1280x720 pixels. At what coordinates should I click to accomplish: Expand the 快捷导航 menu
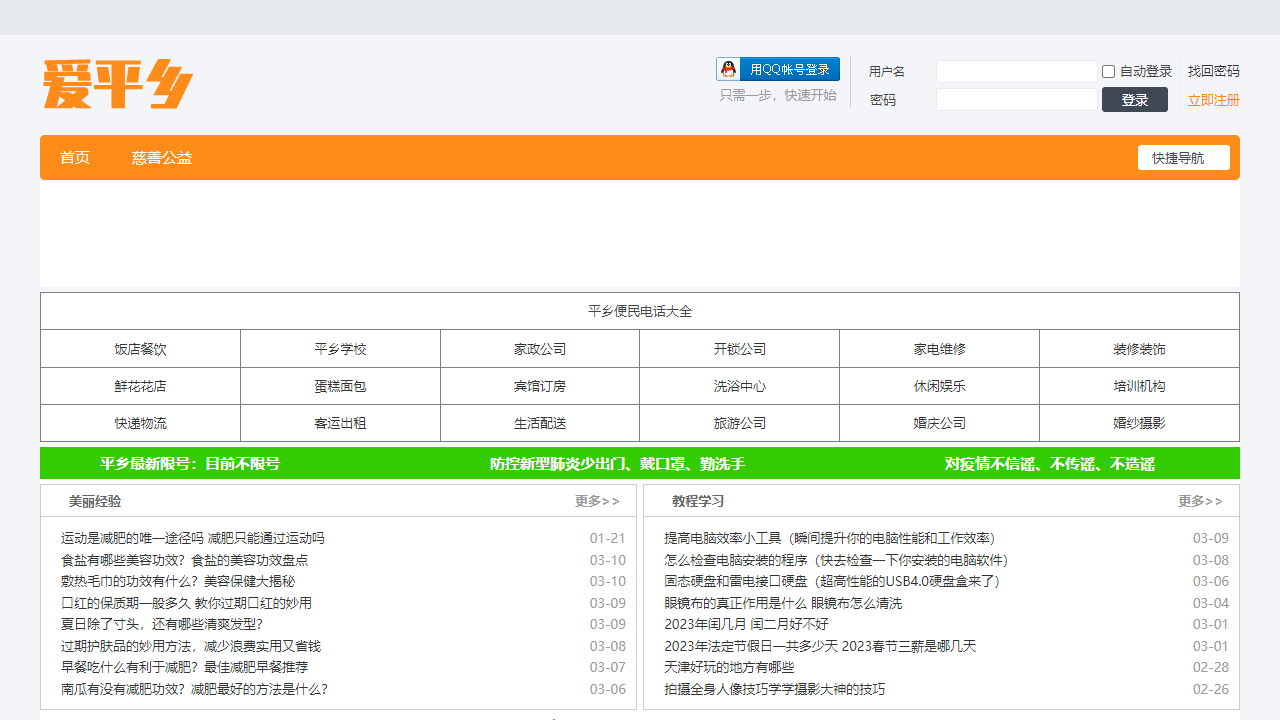(x=1183, y=158)
